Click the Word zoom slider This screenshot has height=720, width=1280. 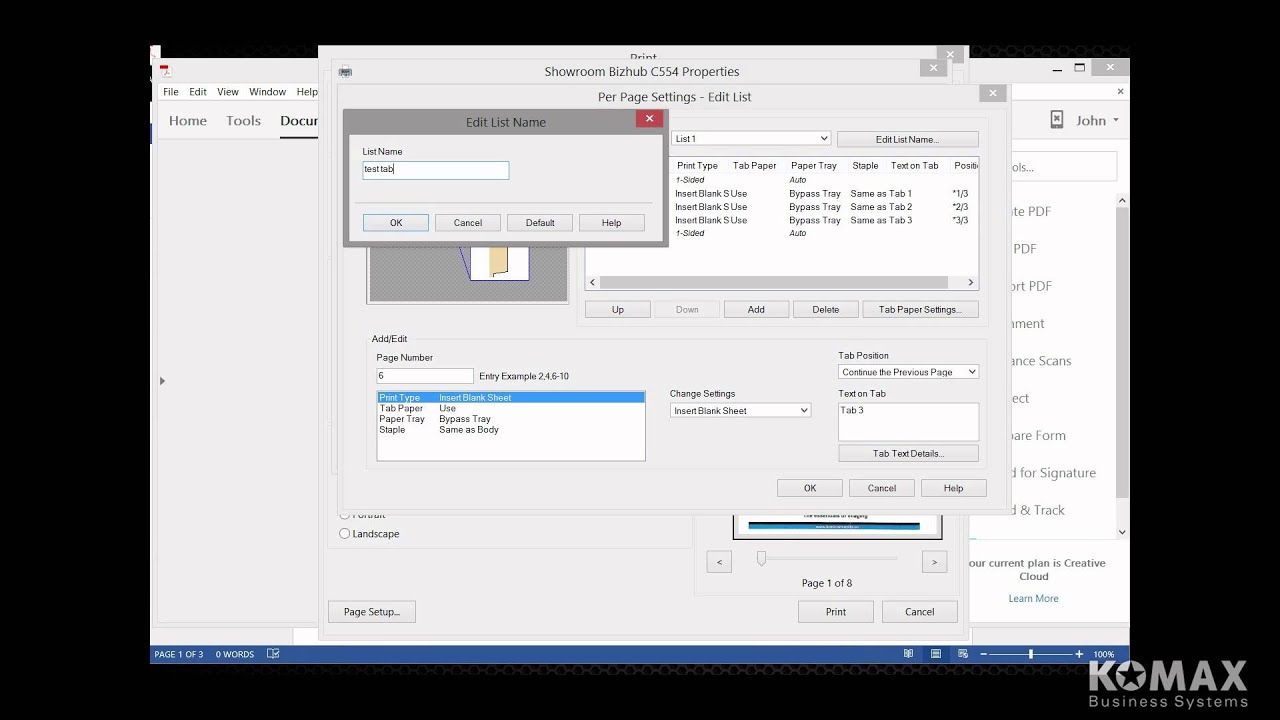coord(1031,654)
